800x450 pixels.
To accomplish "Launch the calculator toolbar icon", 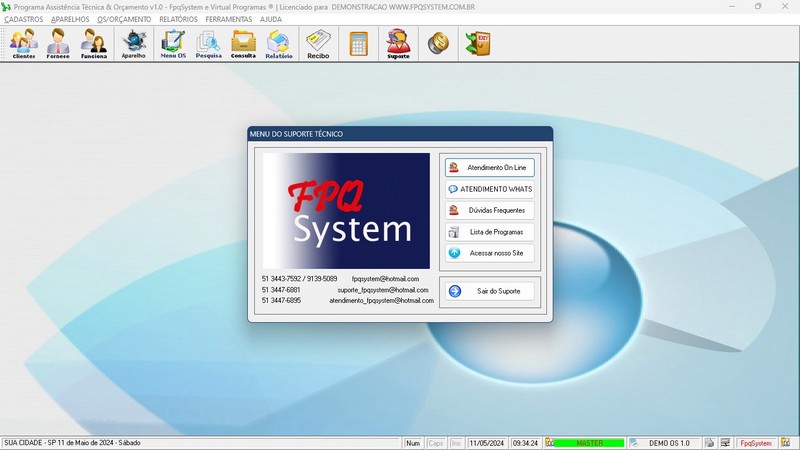I will click(358, 44).
